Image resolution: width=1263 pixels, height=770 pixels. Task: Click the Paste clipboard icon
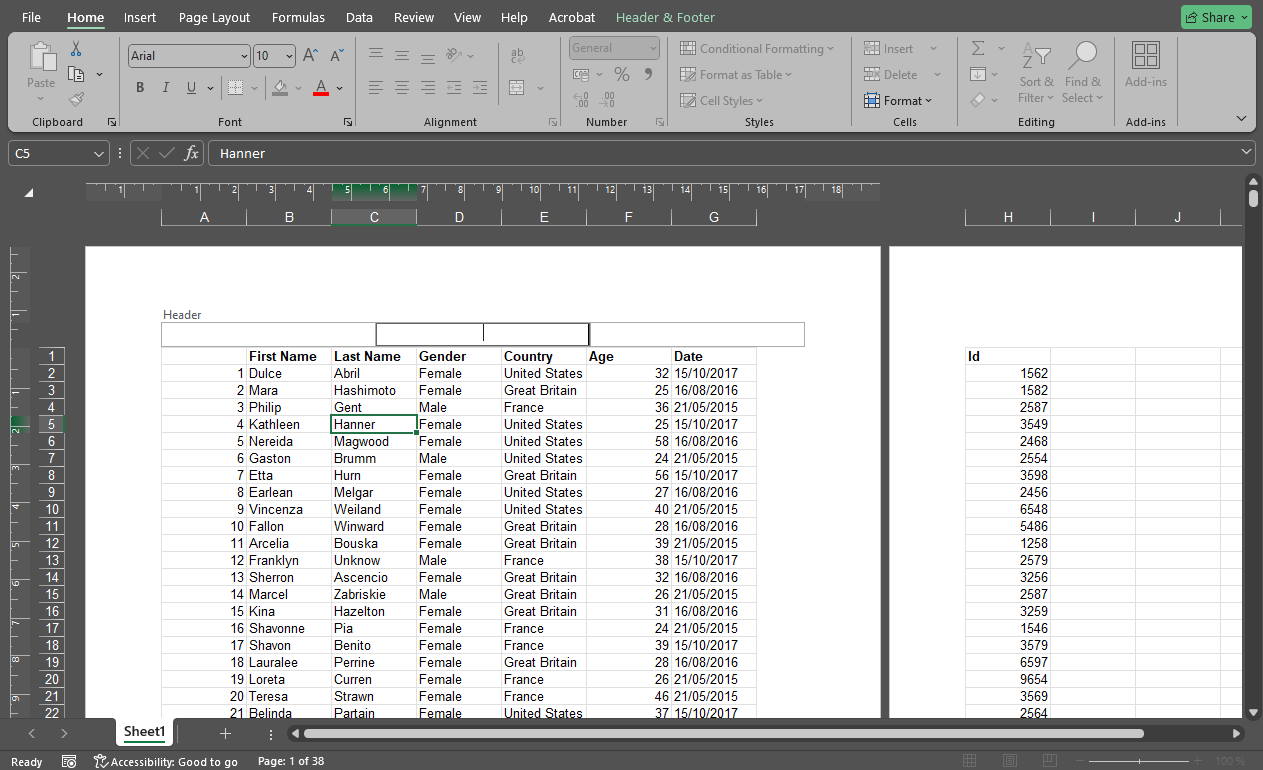(41, 56)
